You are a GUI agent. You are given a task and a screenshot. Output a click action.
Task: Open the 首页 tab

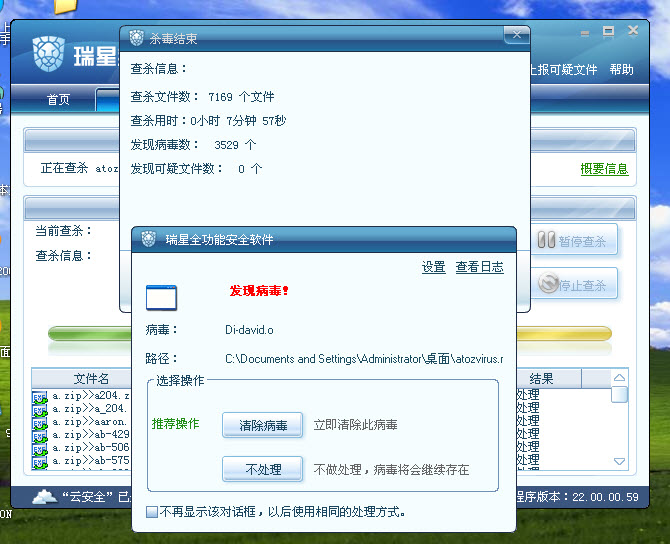[x=58, y=100]
